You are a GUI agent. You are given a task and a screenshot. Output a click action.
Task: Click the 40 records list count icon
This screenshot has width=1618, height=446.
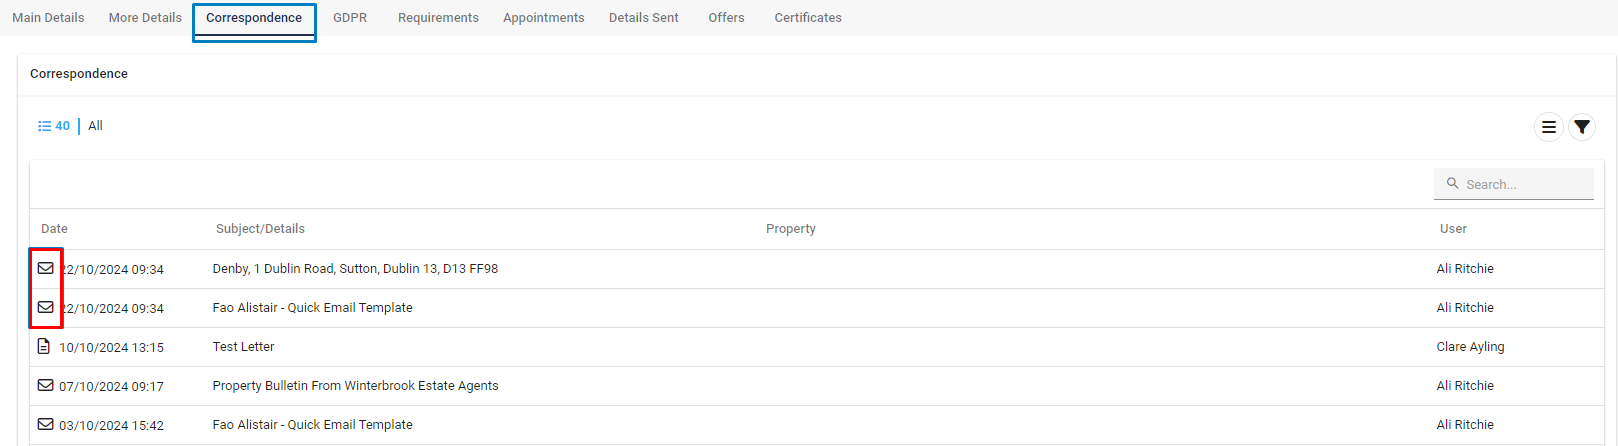pos(54,126)
